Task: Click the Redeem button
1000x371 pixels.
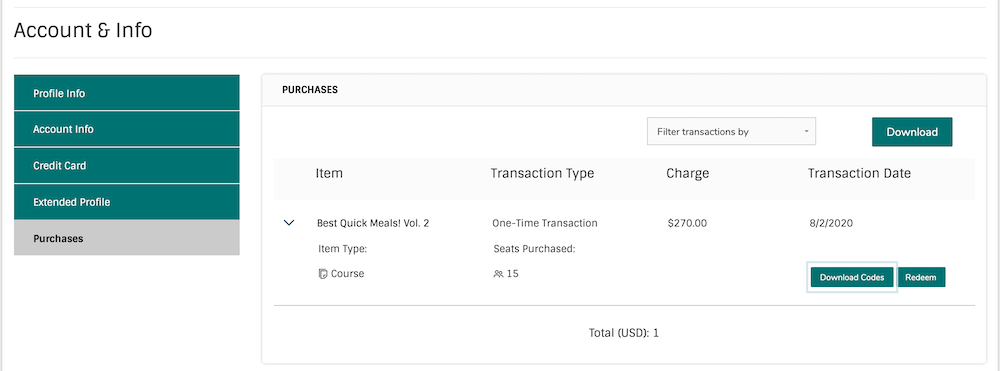Action: [921, 277]
